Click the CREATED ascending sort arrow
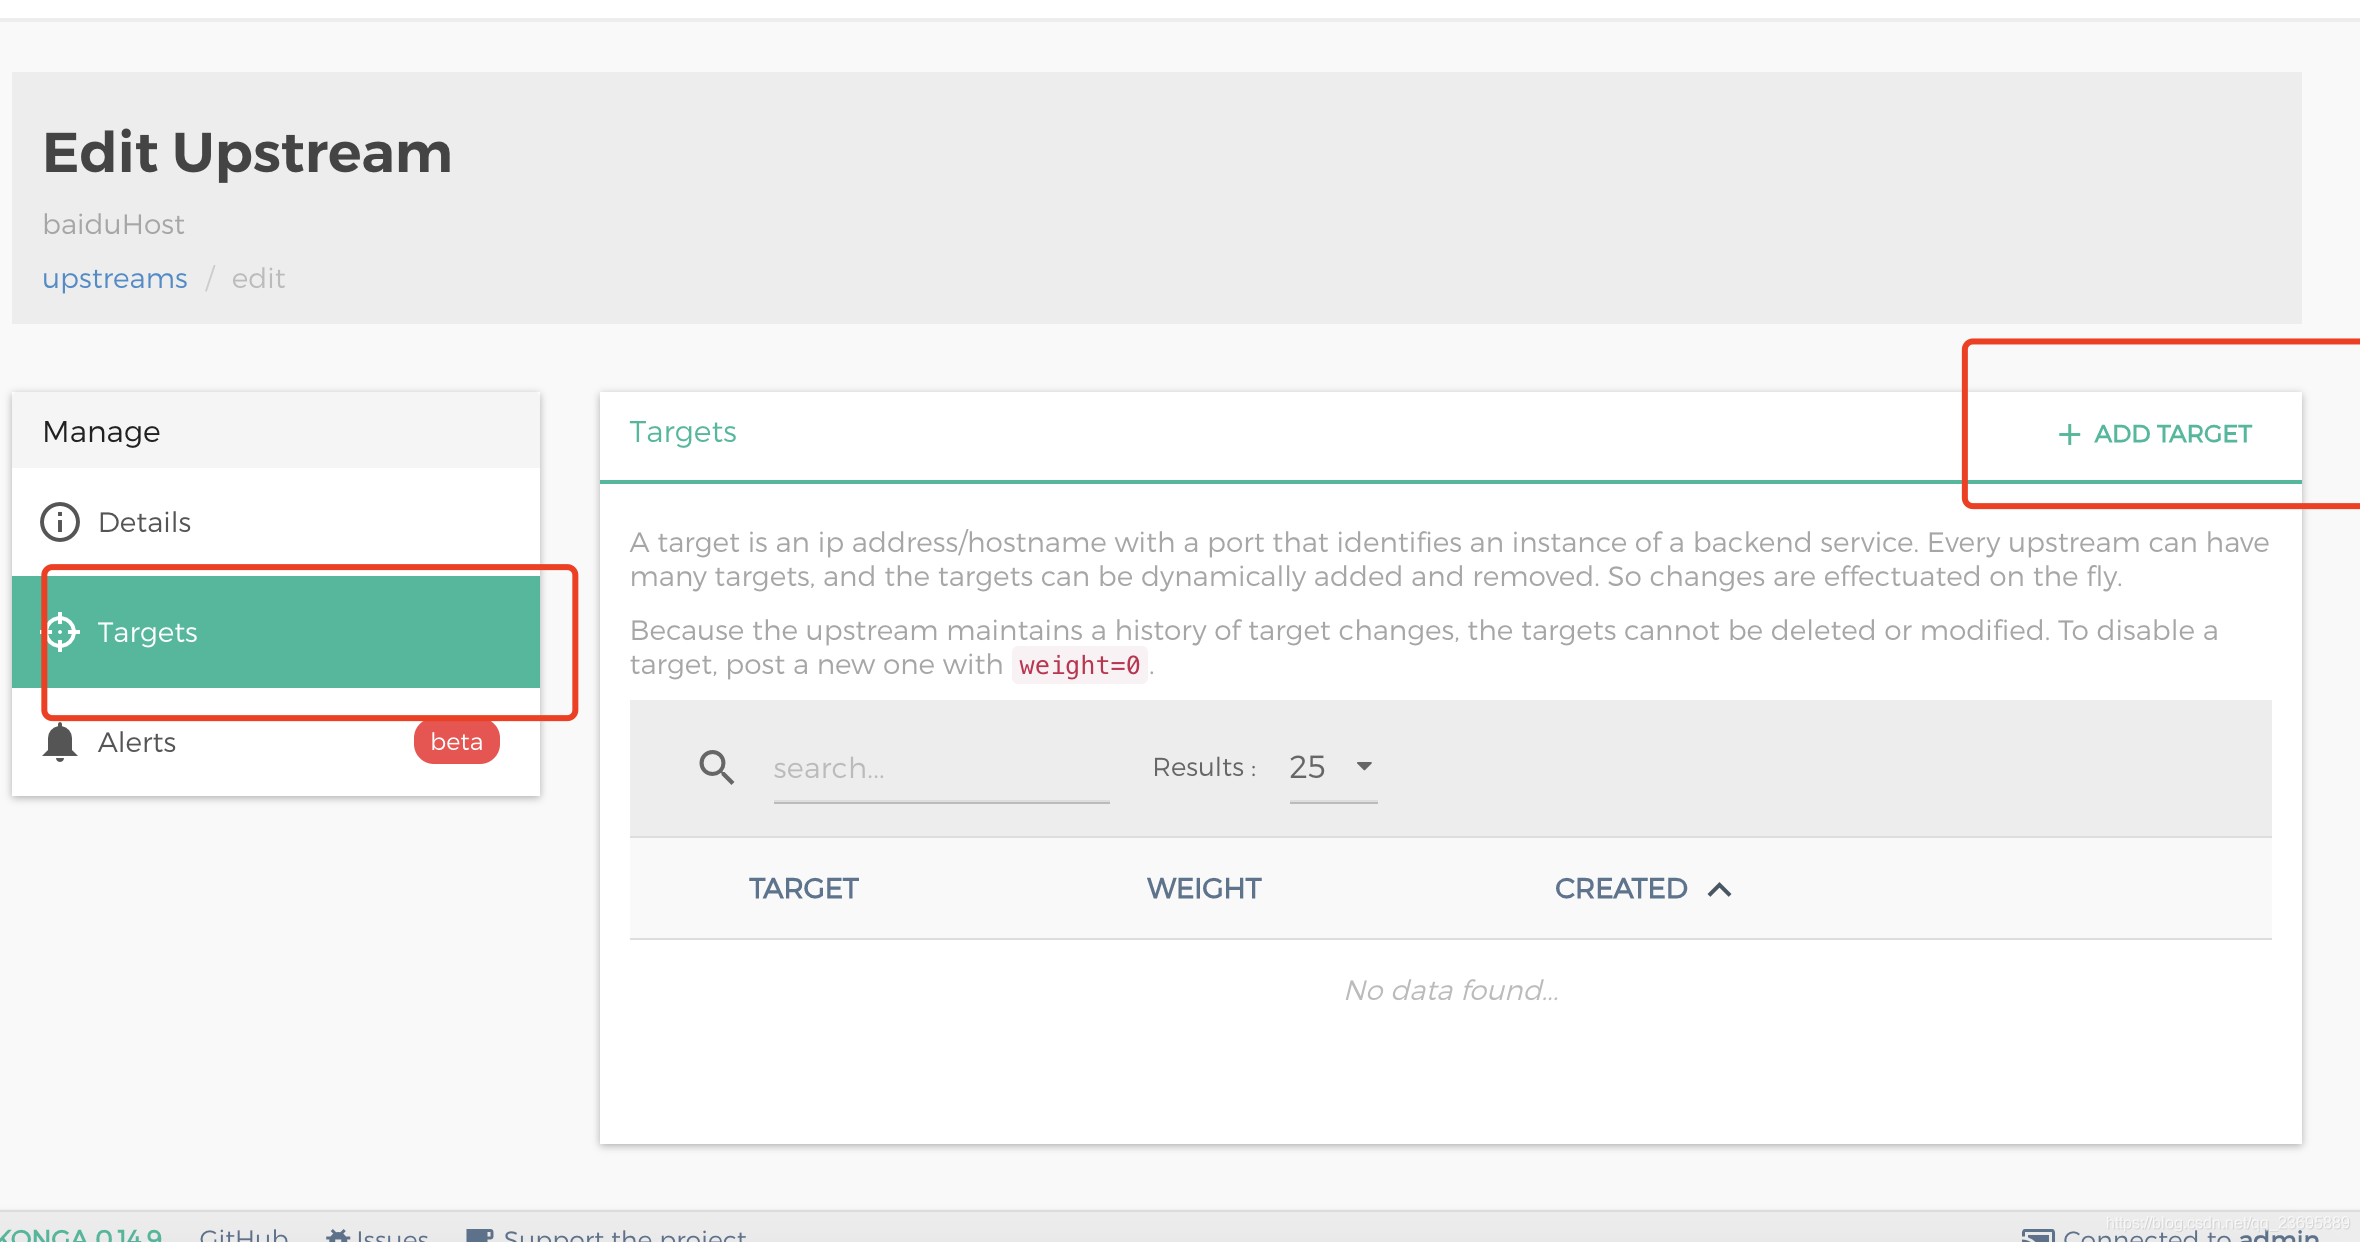Image resolution: width=2360 pixels, height=1242 pixels. [1719, 889]
